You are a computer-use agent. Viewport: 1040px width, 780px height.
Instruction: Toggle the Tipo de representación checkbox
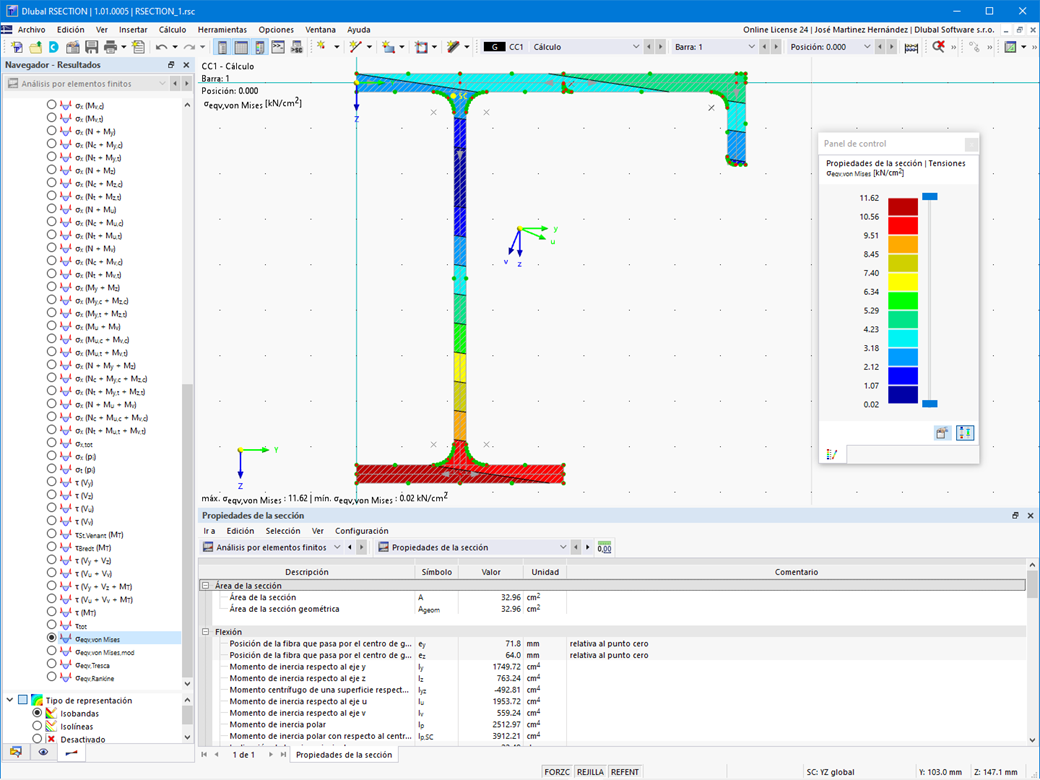pyautogui.click(x=23, y=700)
